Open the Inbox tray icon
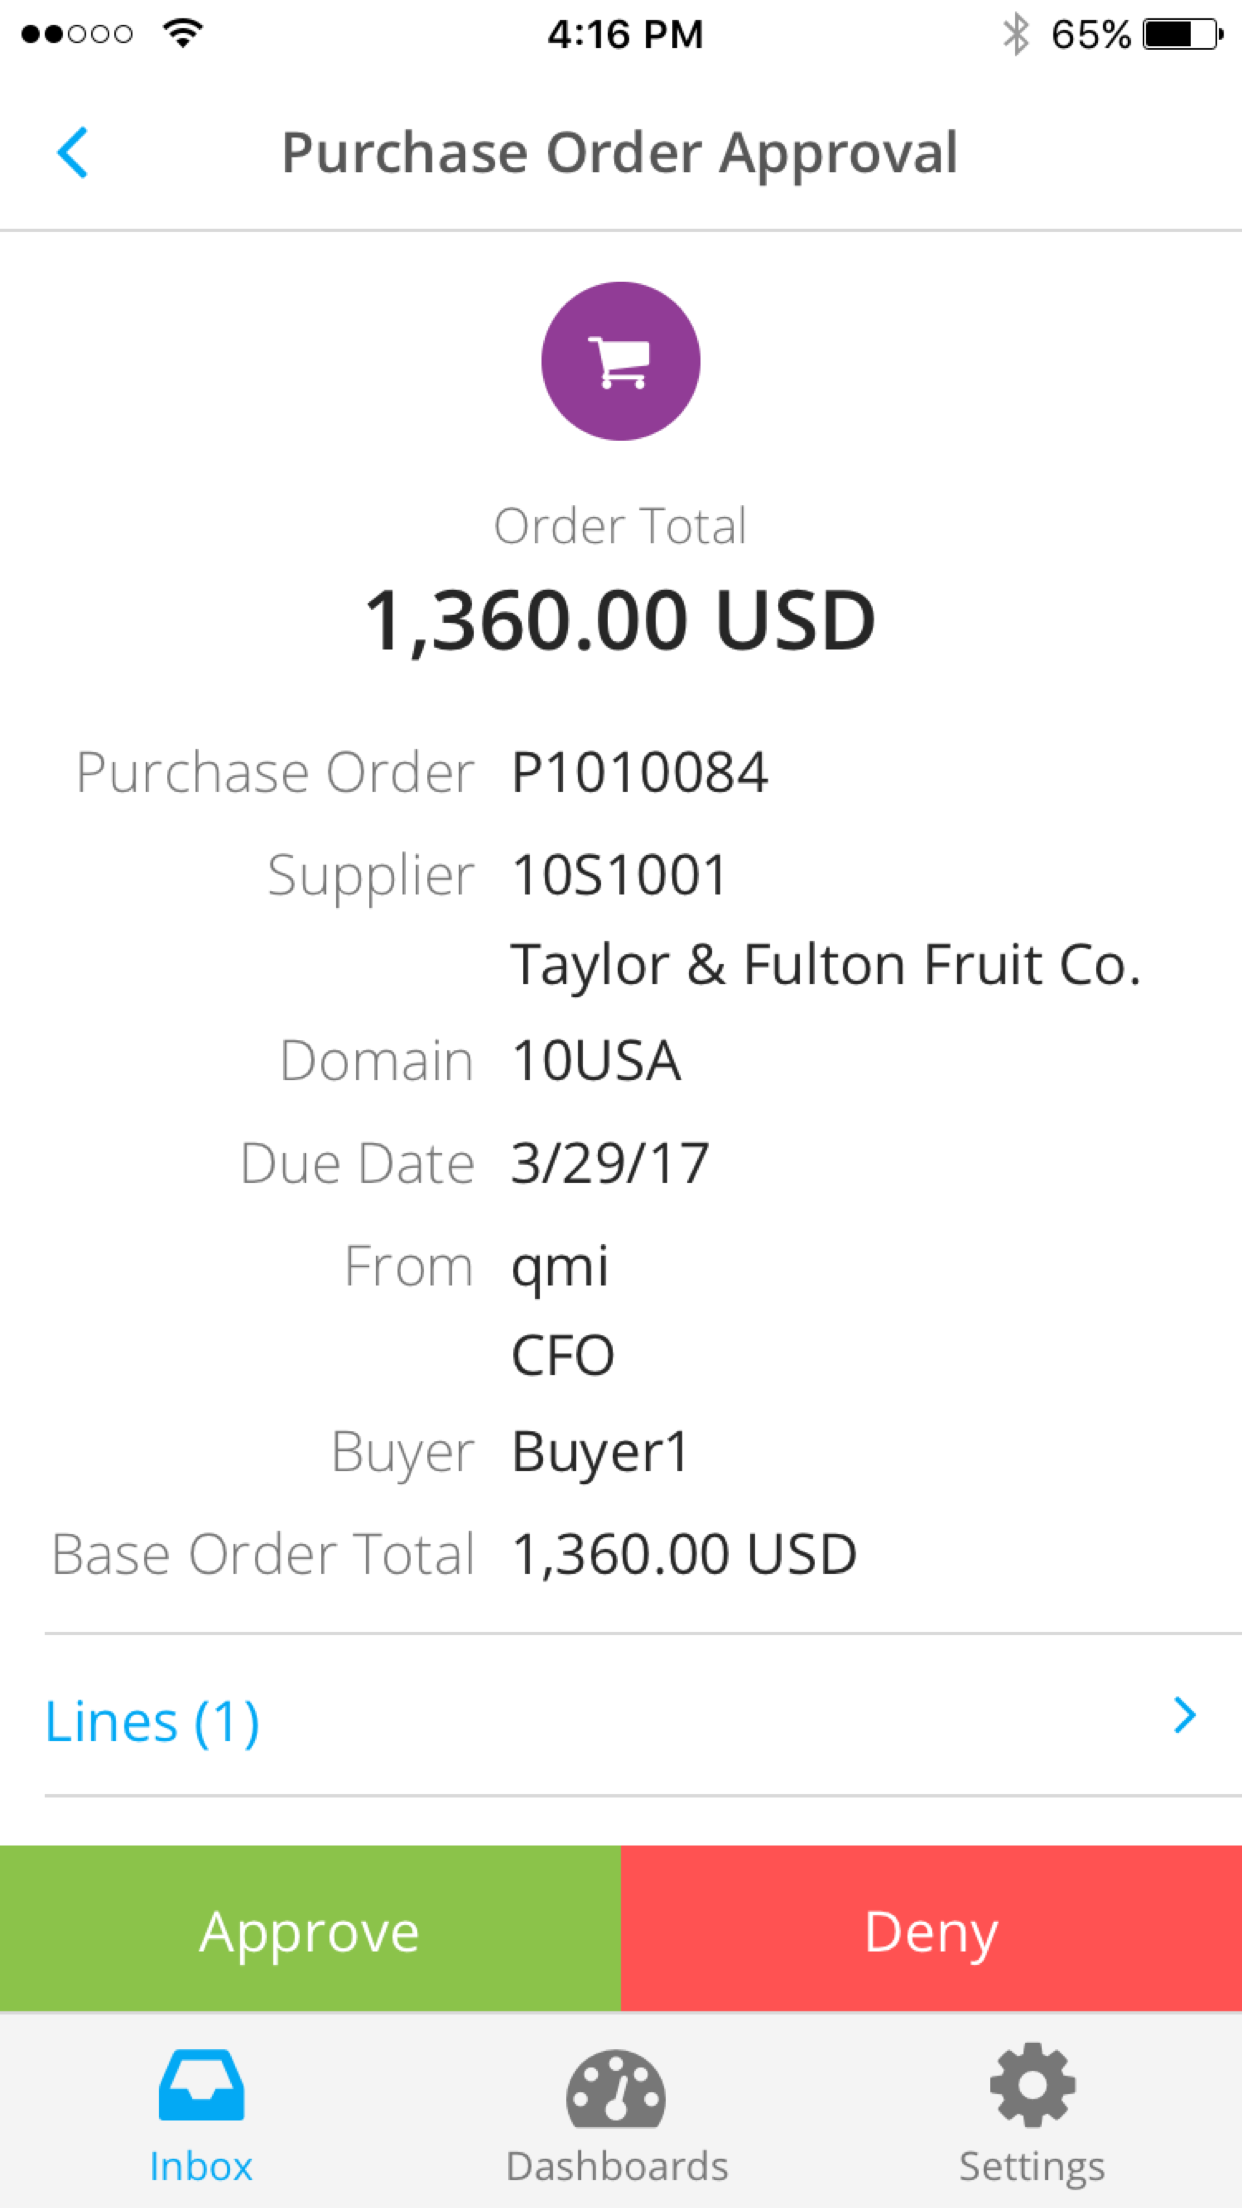Image resolution: width=1242 pixels, height=2208 pixels. pos(201,2084)
